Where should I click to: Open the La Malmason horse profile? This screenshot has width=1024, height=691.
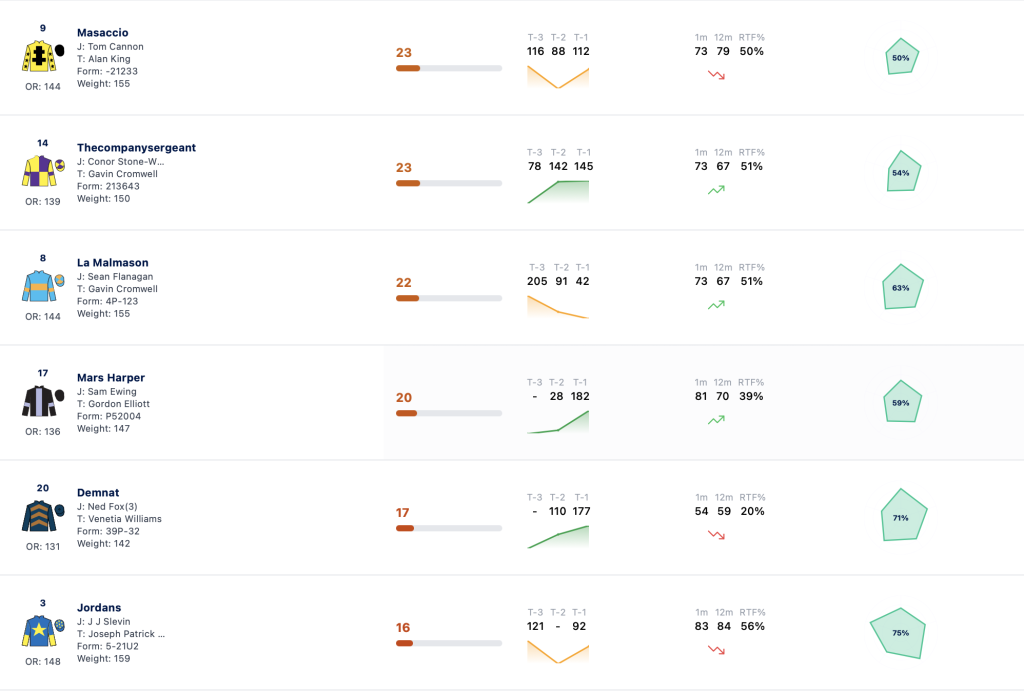coord(113,263)
